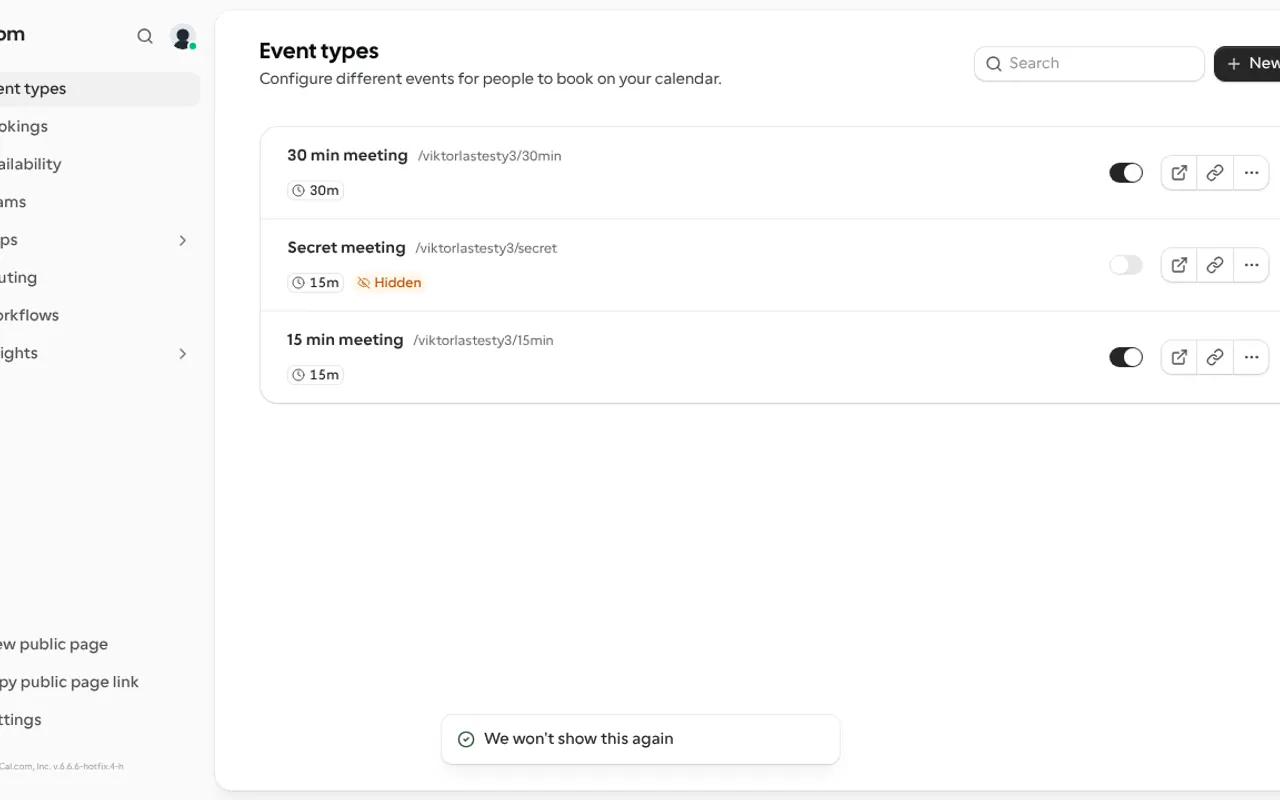
Task: Click the /viktorlastesty3/15min URL text
Action: pos(484,340)
